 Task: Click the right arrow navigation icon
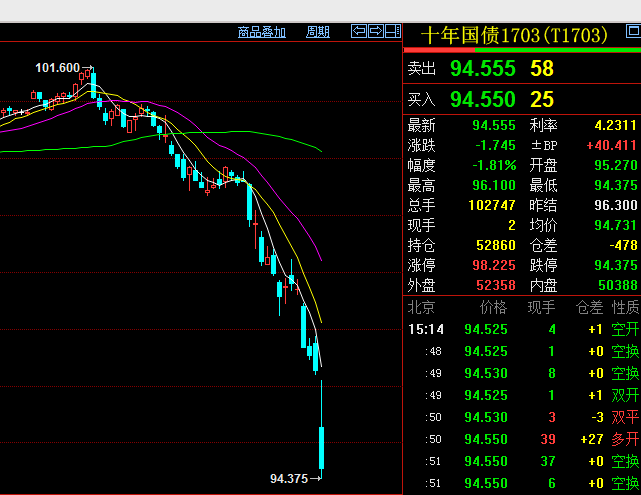coord(376,31)
